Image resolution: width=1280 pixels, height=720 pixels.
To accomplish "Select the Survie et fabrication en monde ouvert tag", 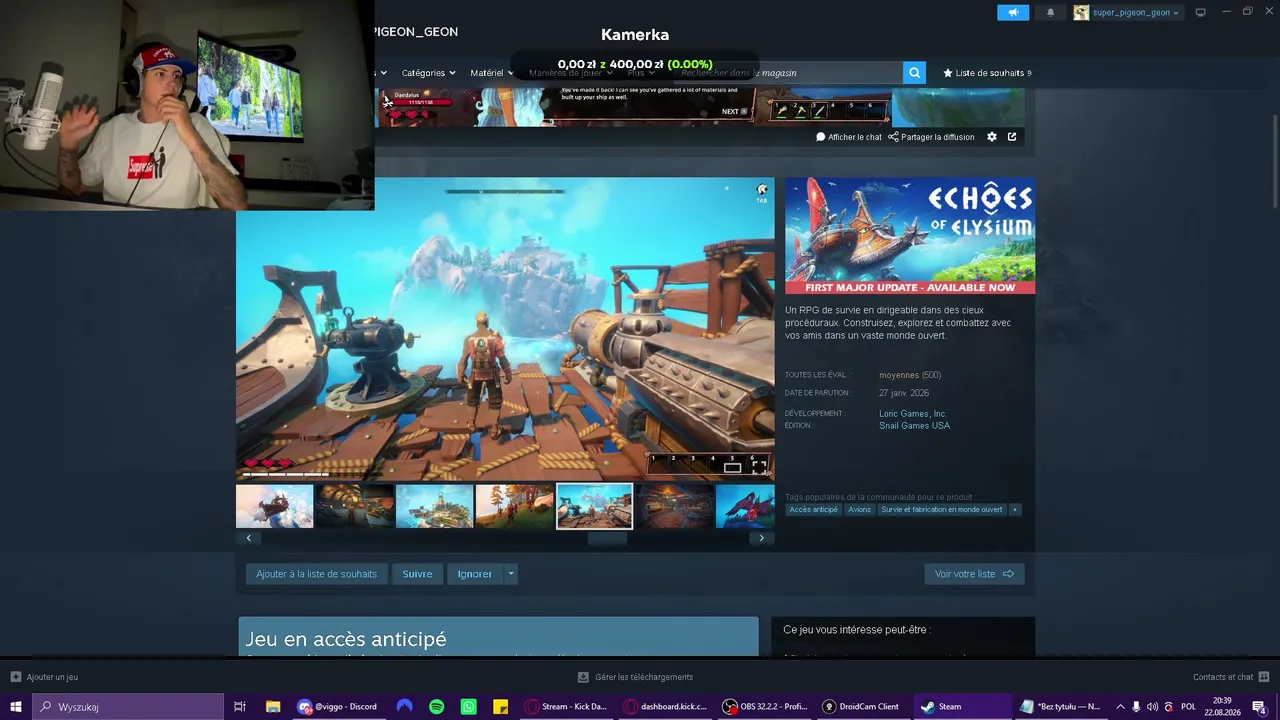I will [x=941, y=510].
